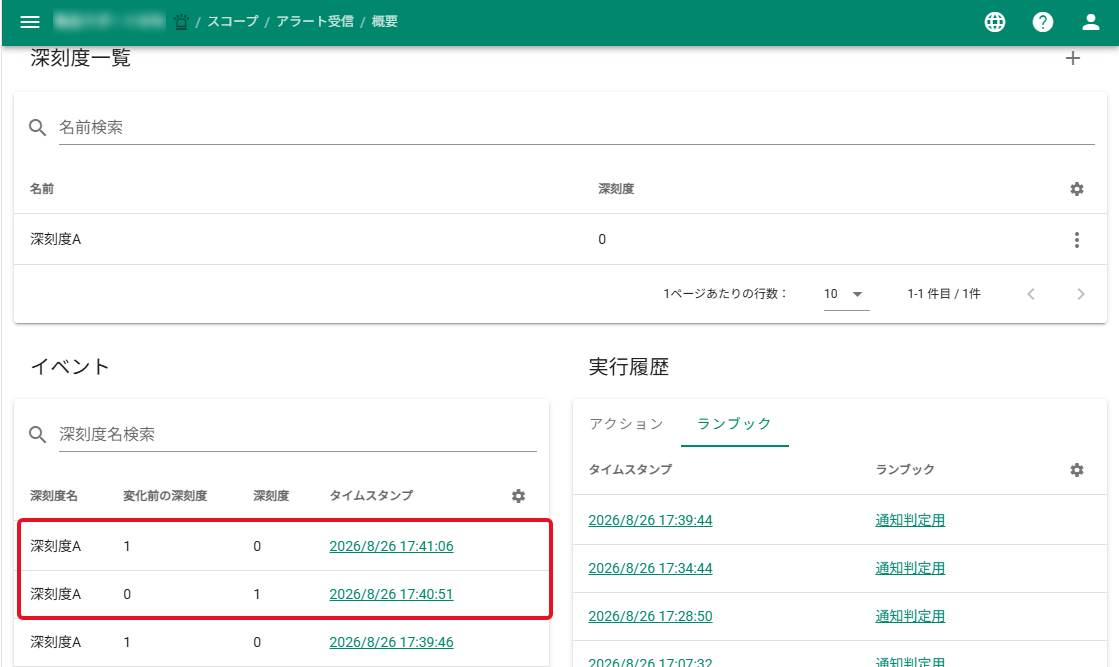Open the hamburger navigation menu
The height and width of the screenshot is (667, 1119).
(30, 22)
